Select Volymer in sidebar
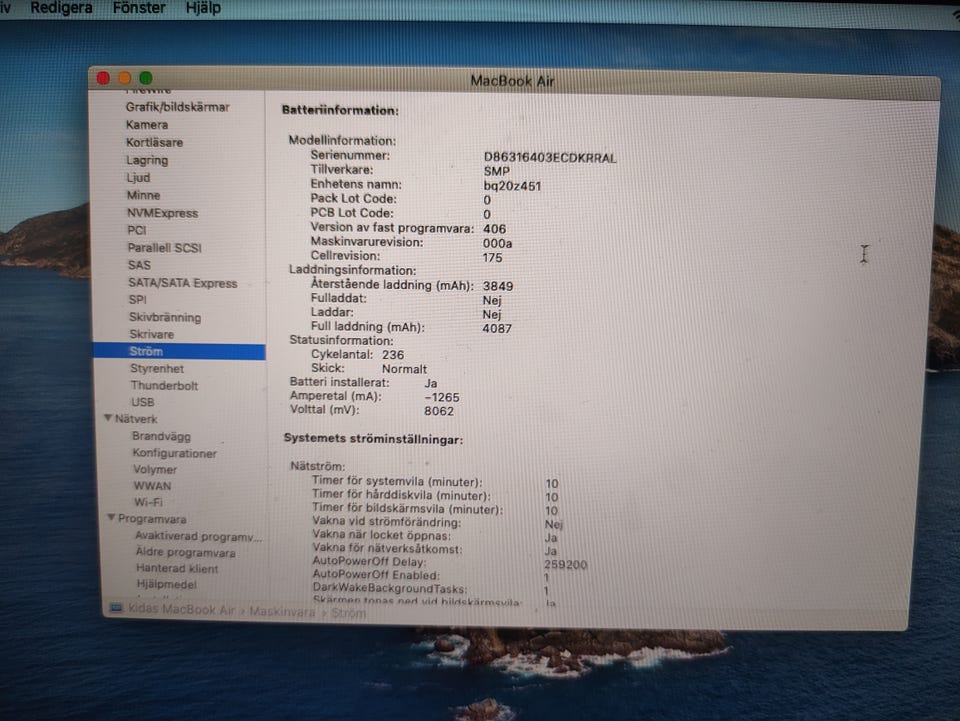Viewport: 960px width, 721px height. [x=155, y=469]
